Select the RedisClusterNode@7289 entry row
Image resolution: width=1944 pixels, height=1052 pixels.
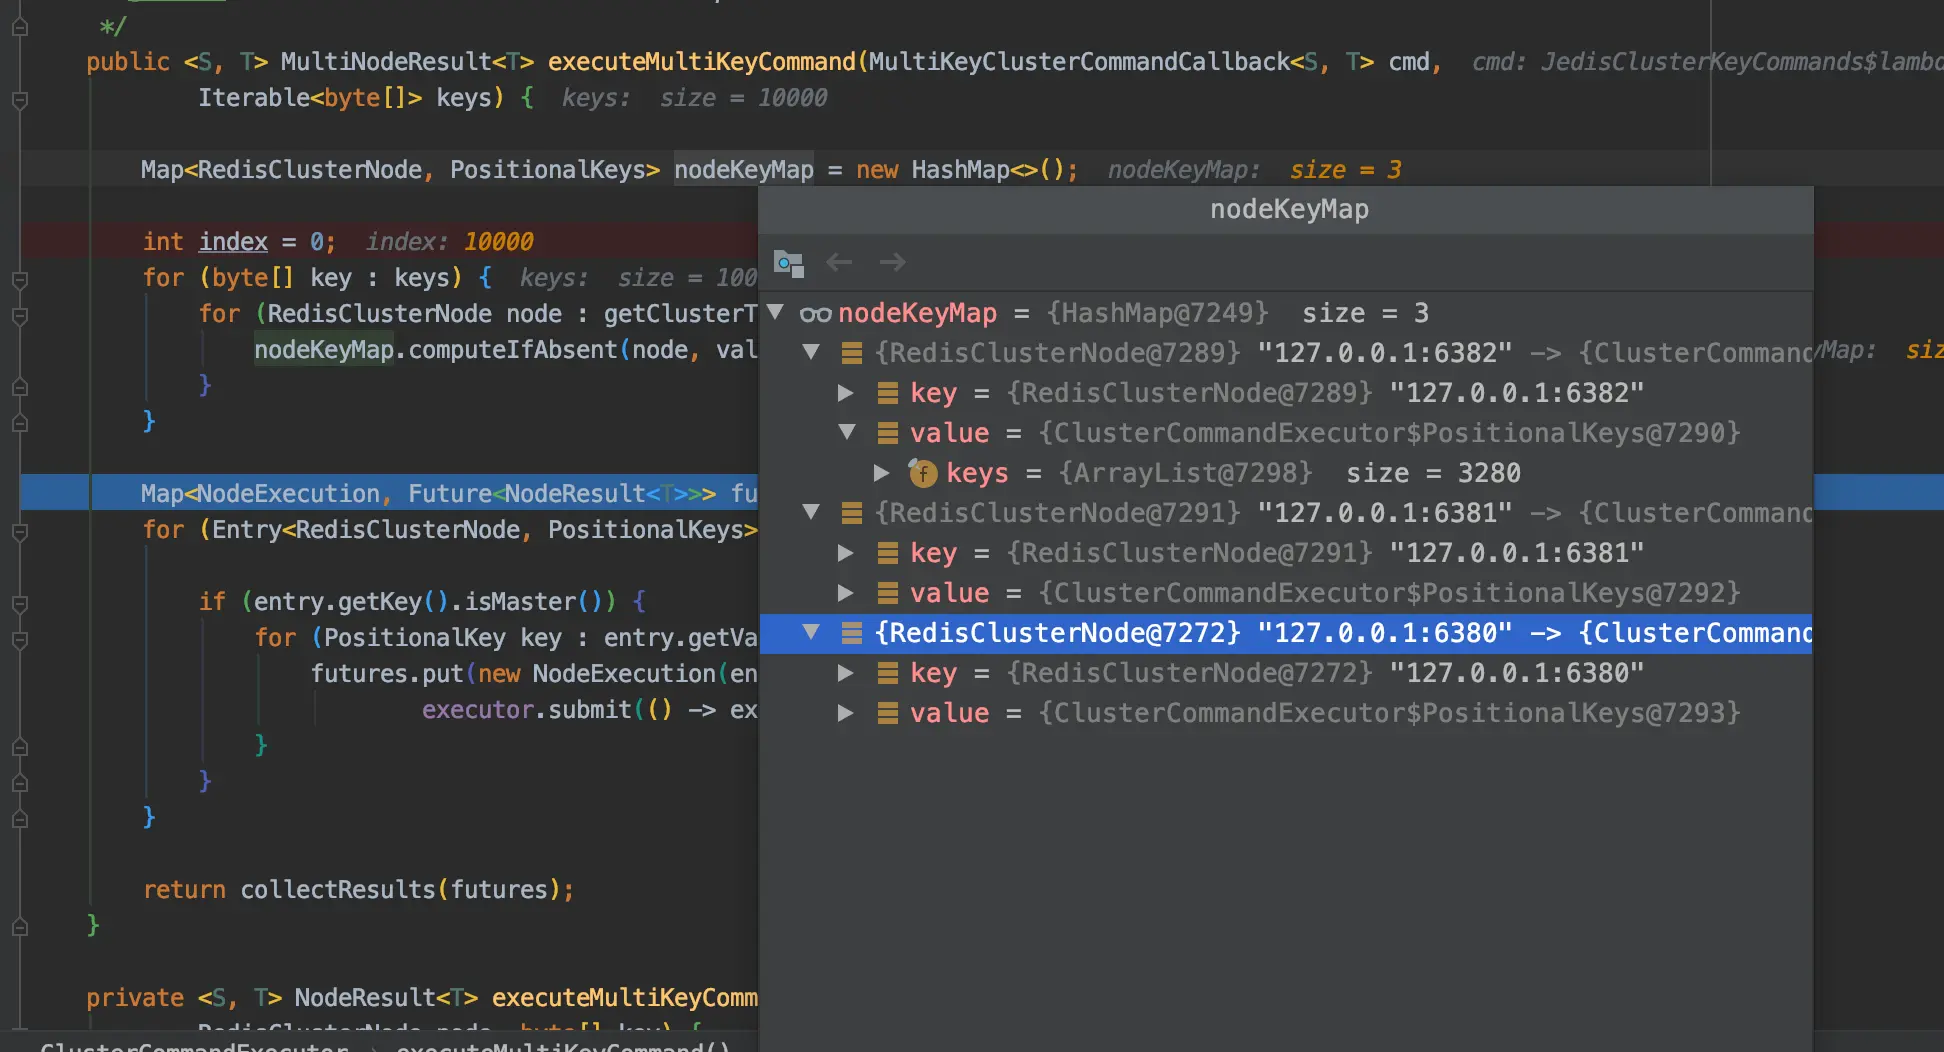[x=1286, y=353]
